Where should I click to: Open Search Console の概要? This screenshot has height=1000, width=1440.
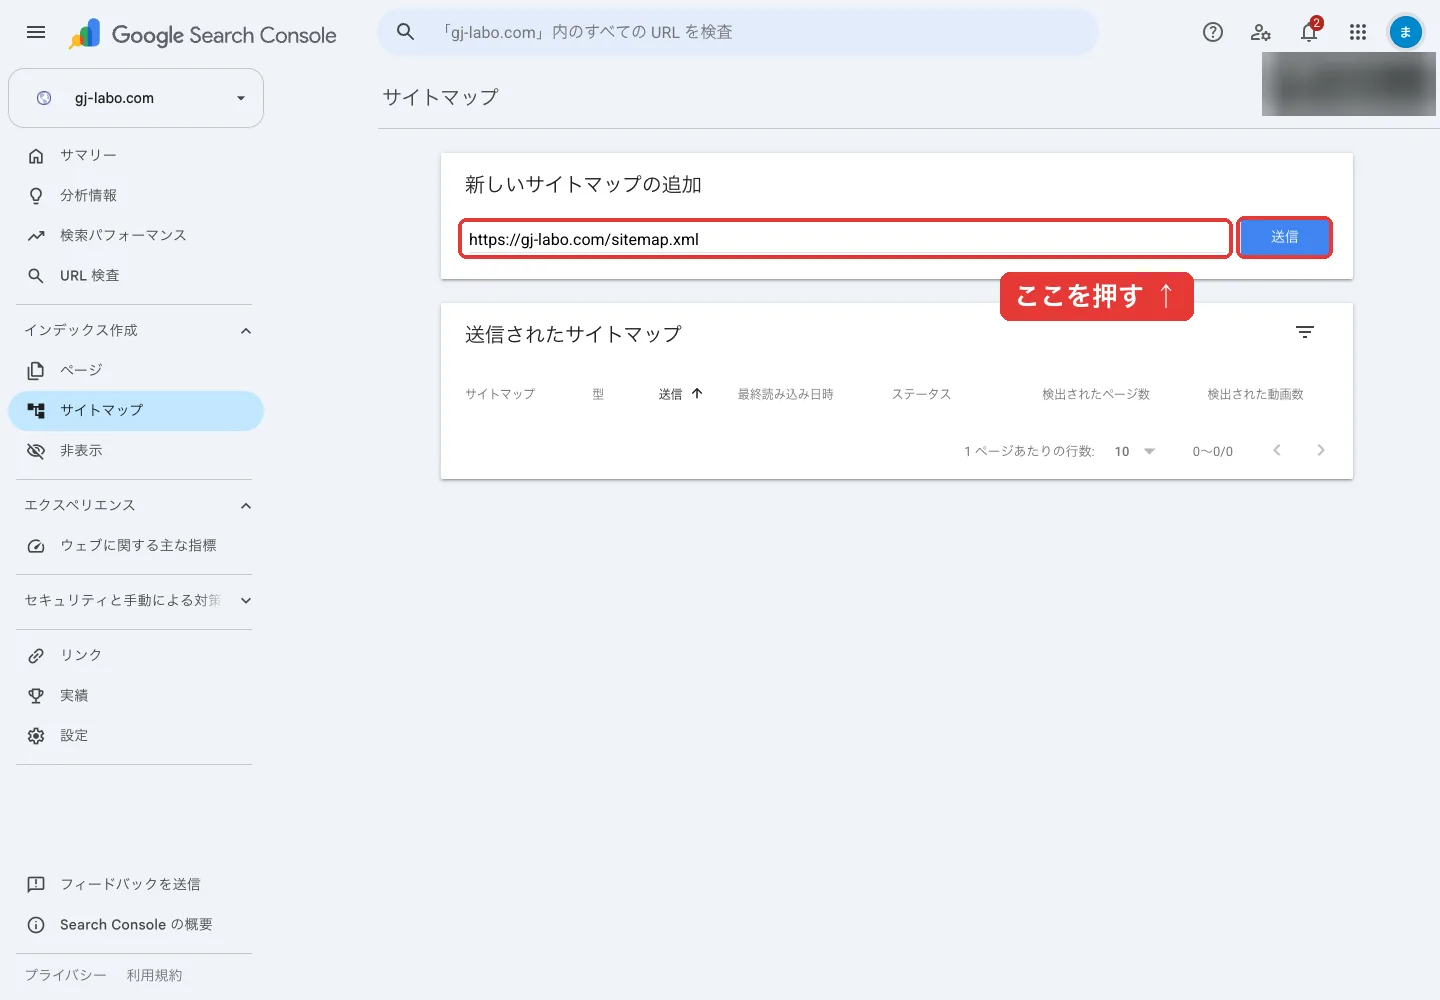tap(136, 924)
